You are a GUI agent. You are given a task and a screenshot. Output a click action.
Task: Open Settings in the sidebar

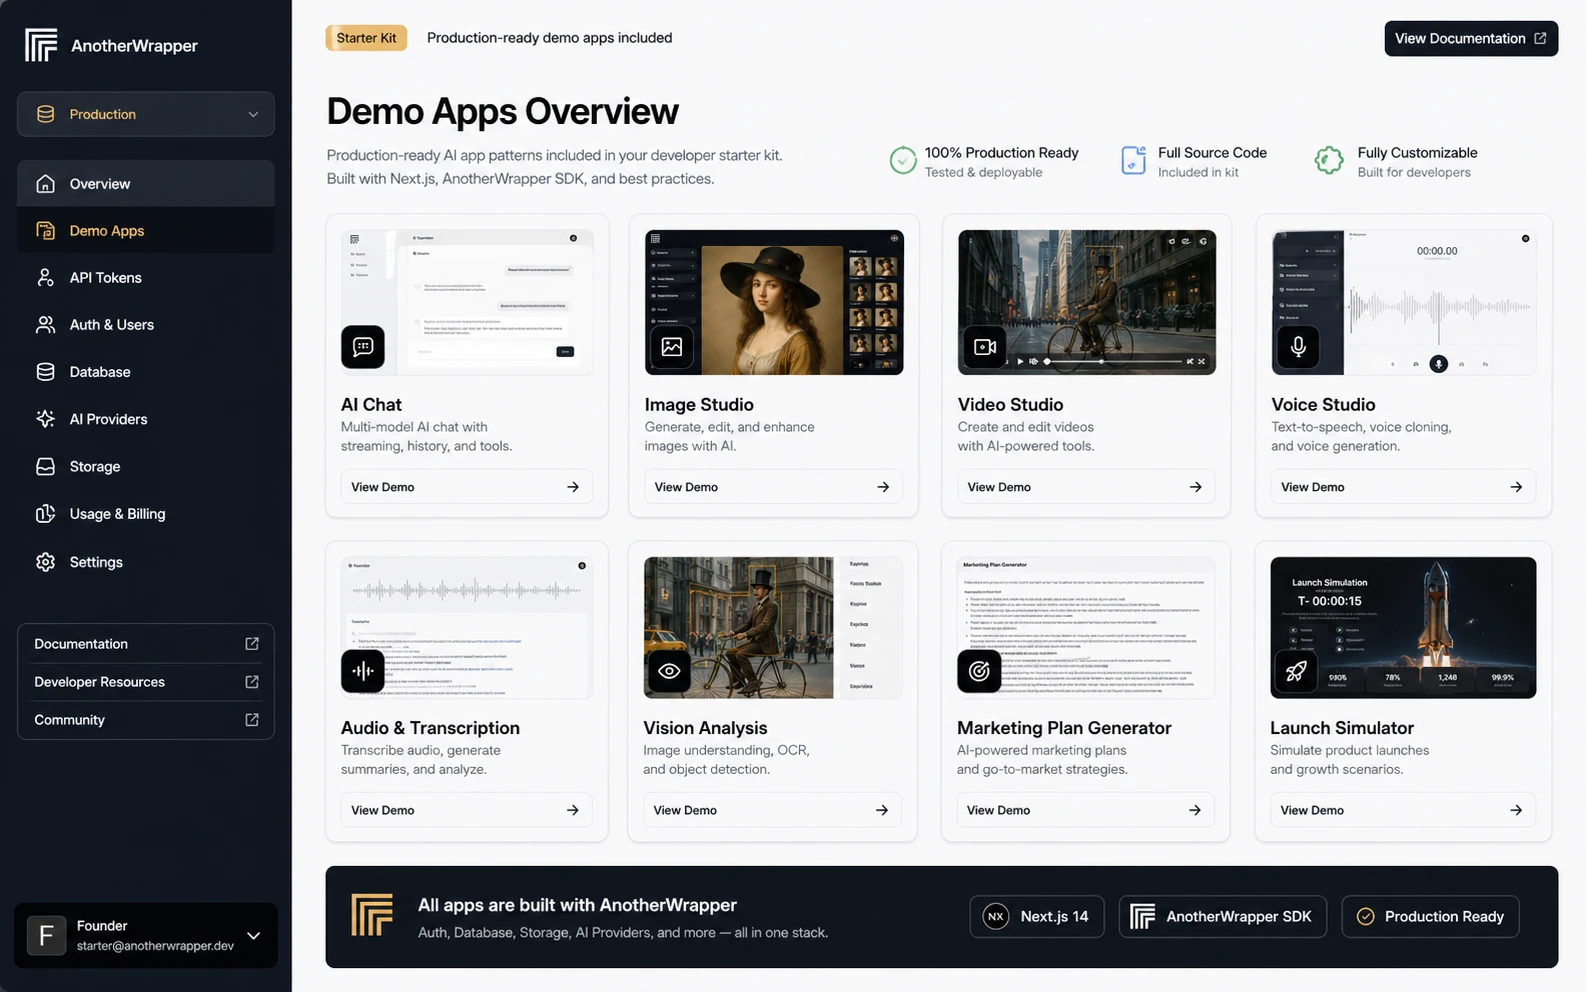coord(146,562)
